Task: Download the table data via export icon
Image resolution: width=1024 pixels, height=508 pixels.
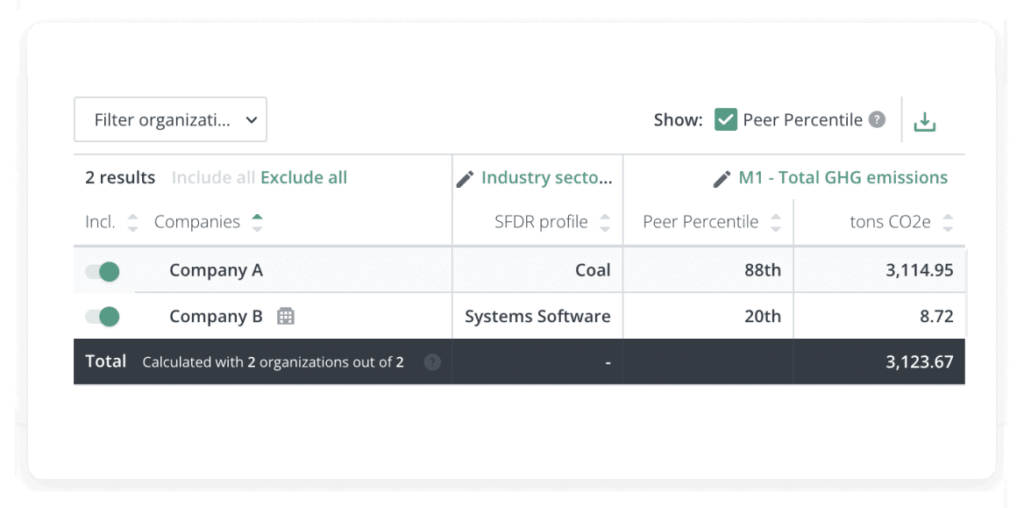Action: click(x=924, y=121)
